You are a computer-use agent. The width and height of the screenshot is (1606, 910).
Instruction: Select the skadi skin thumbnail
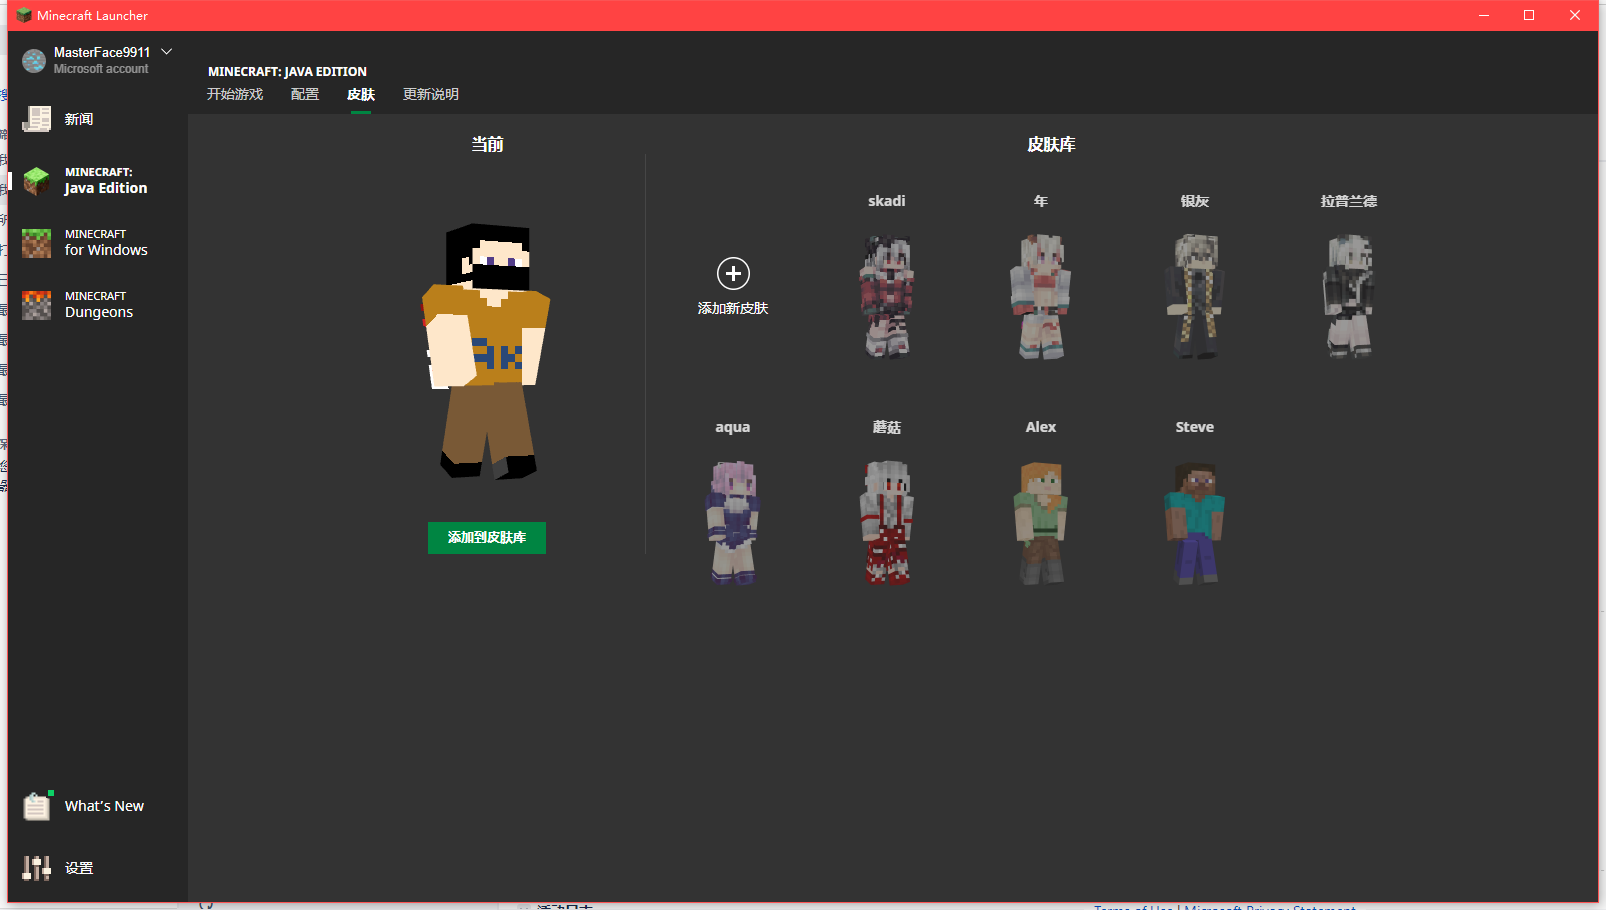pyautogui.click(x=887, y=296)
